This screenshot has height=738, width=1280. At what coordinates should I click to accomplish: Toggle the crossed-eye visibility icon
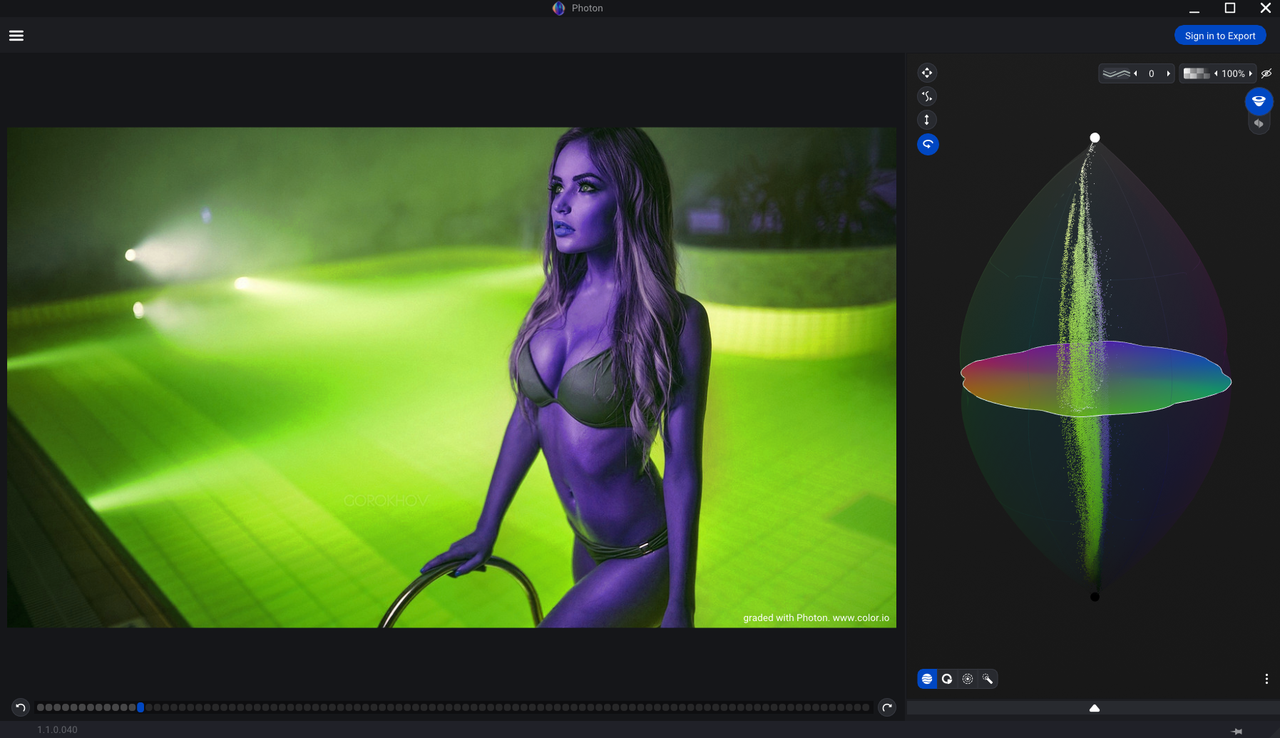point(1266,74)
